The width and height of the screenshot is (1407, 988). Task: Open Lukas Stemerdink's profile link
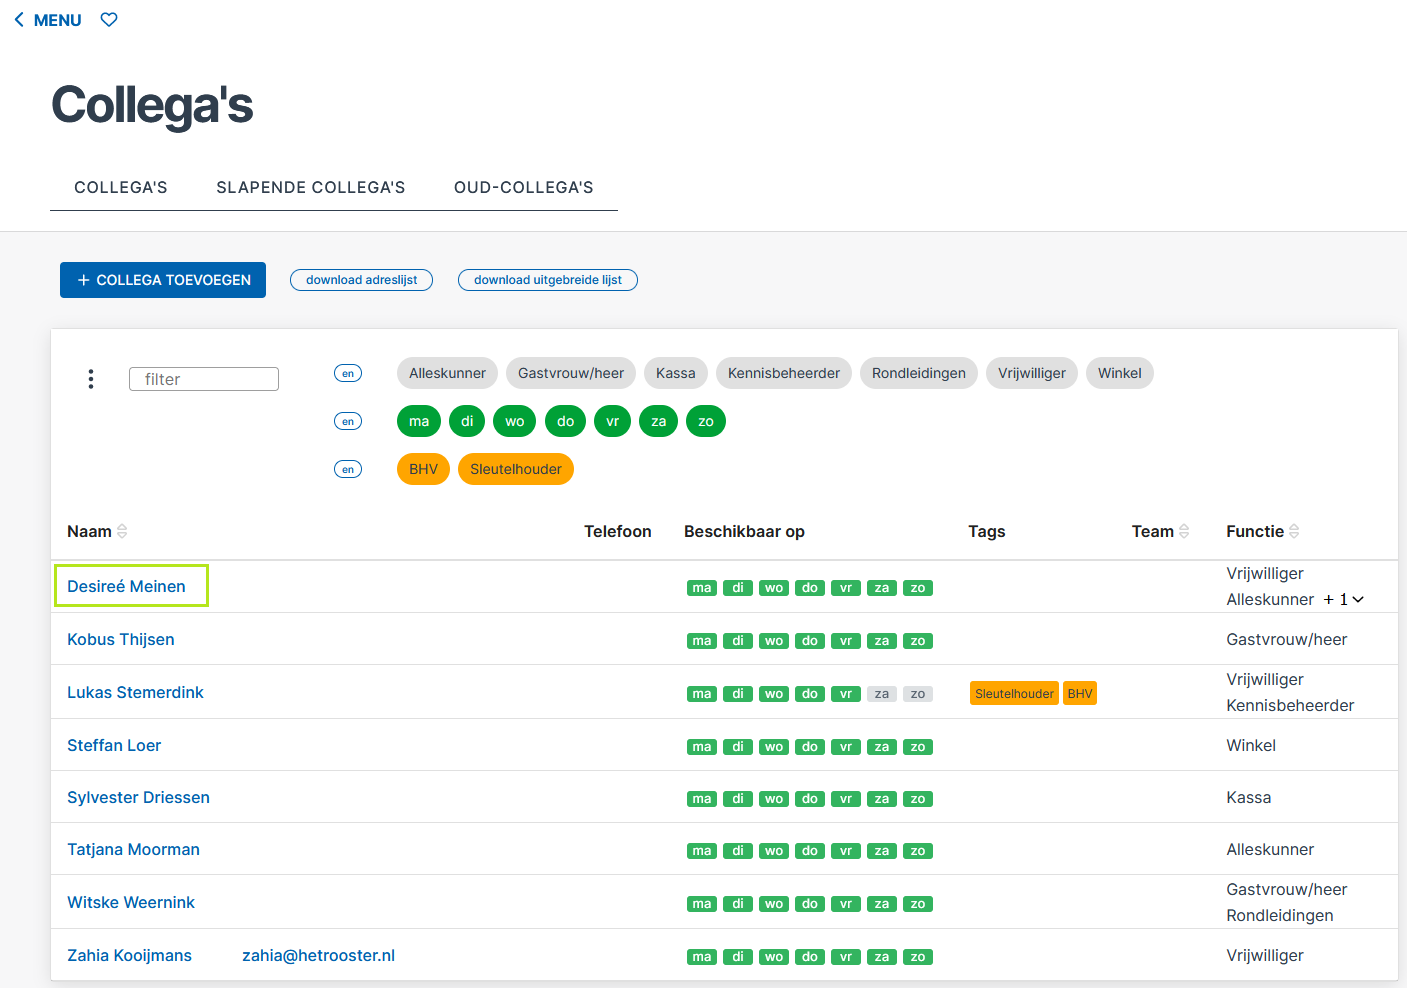(135, 692)
